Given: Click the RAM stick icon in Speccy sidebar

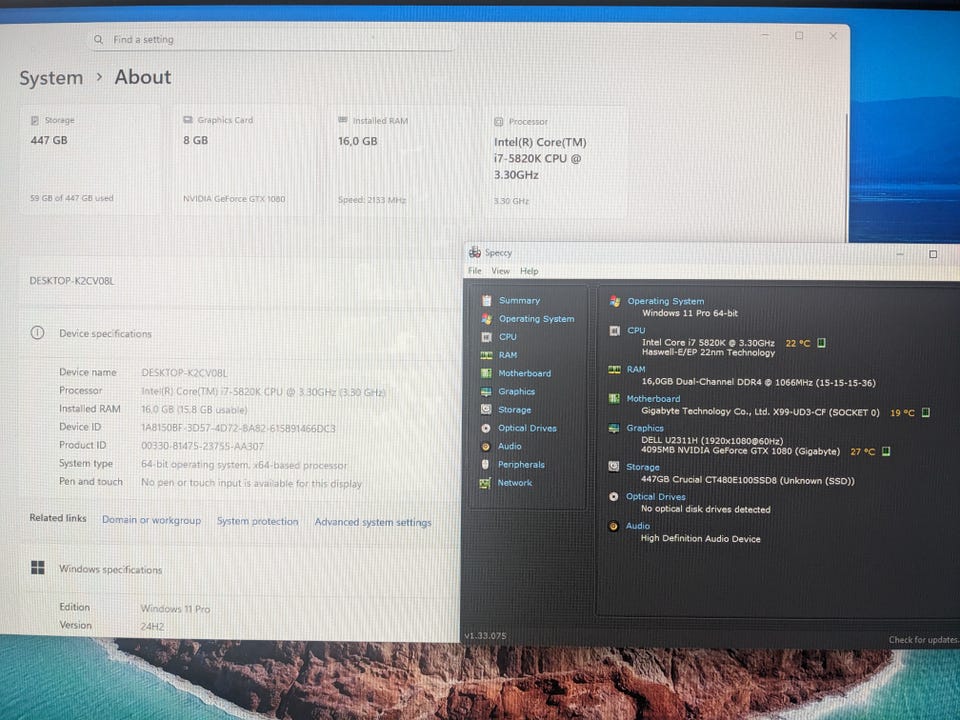Looking at the screenshot, I should click(486, 355).
